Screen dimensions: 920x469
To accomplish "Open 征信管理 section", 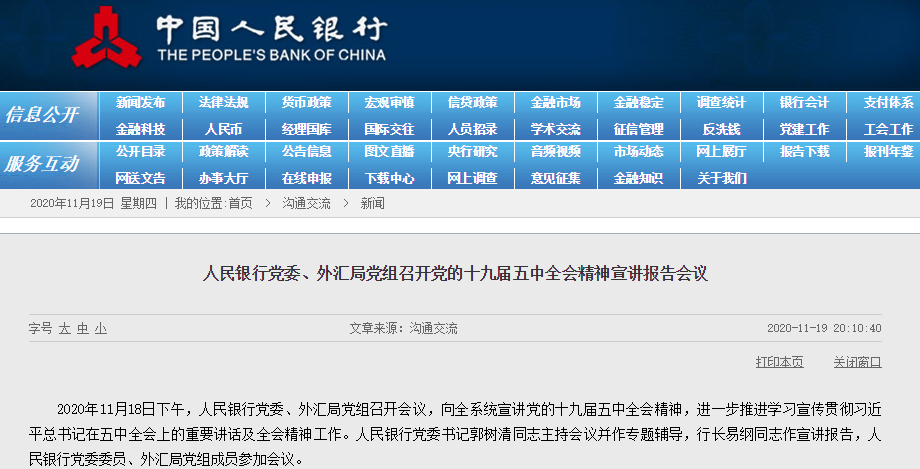I will (x=638, y=129).
